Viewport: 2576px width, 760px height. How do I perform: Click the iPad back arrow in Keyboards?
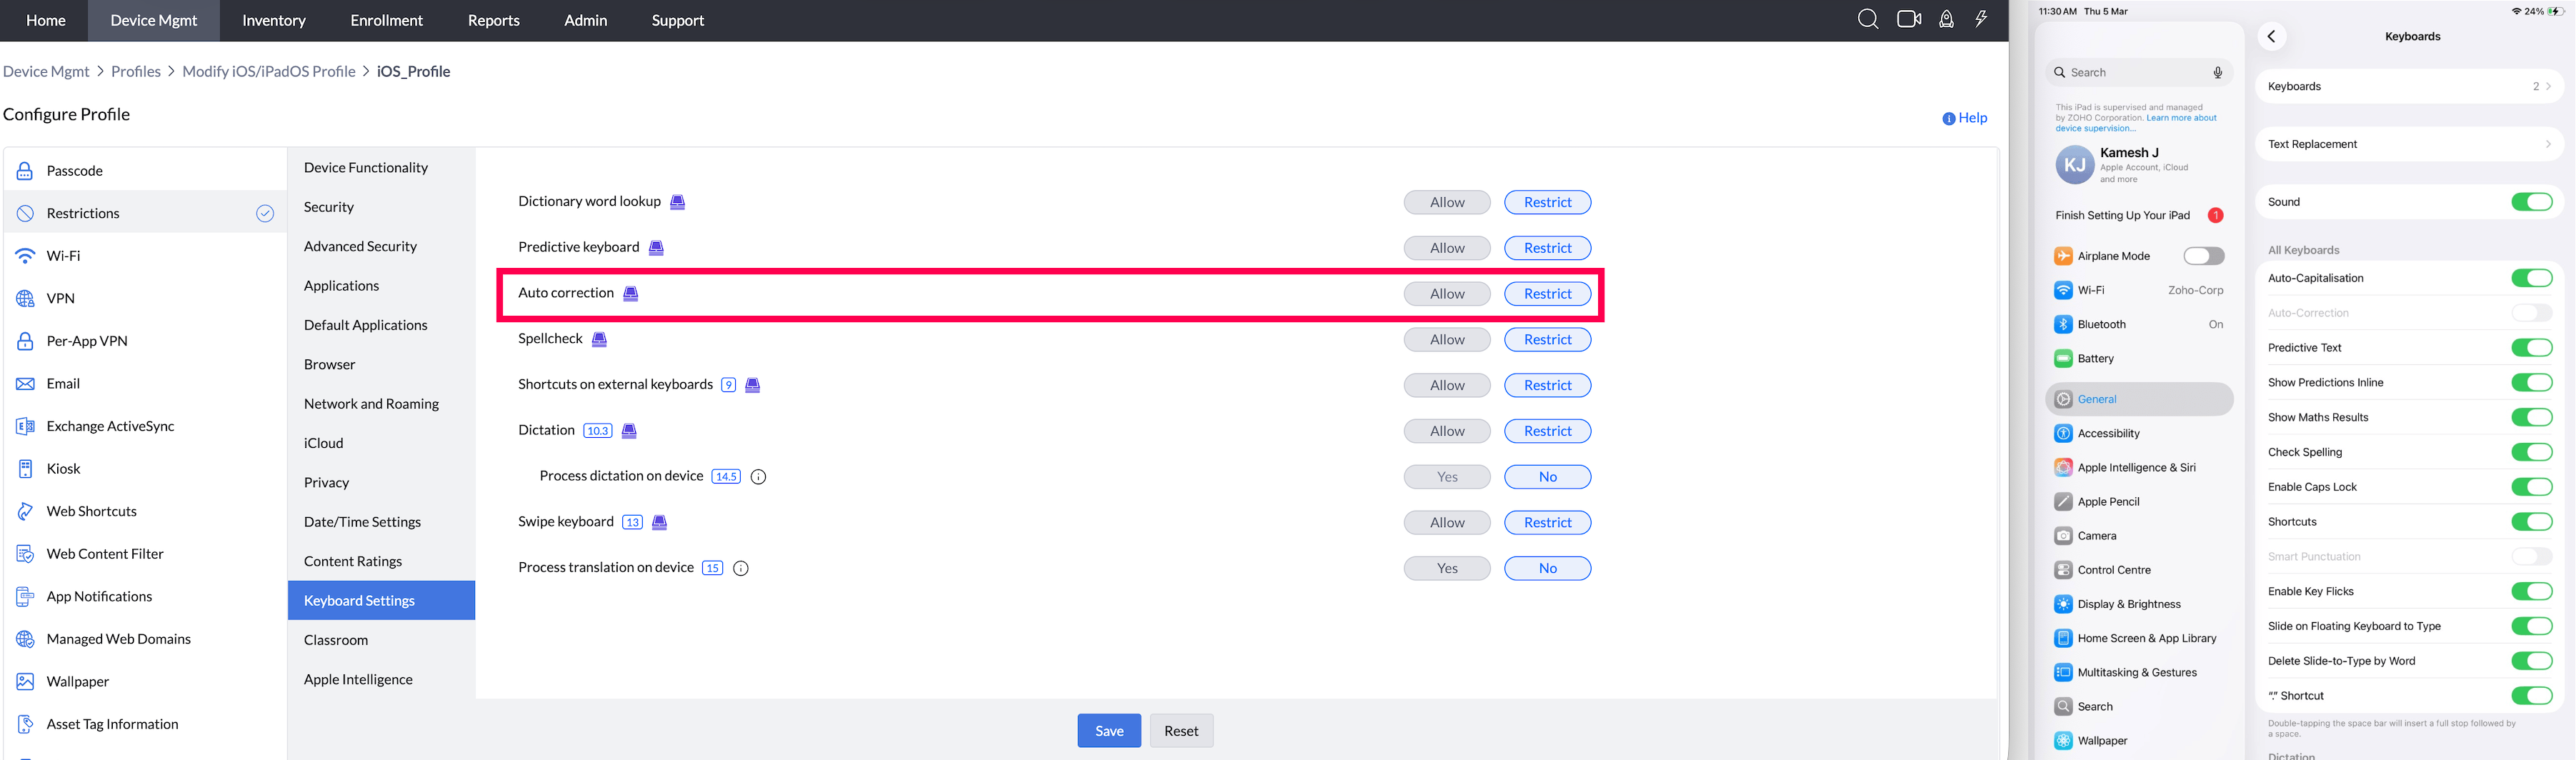[x=2271, y=36]
